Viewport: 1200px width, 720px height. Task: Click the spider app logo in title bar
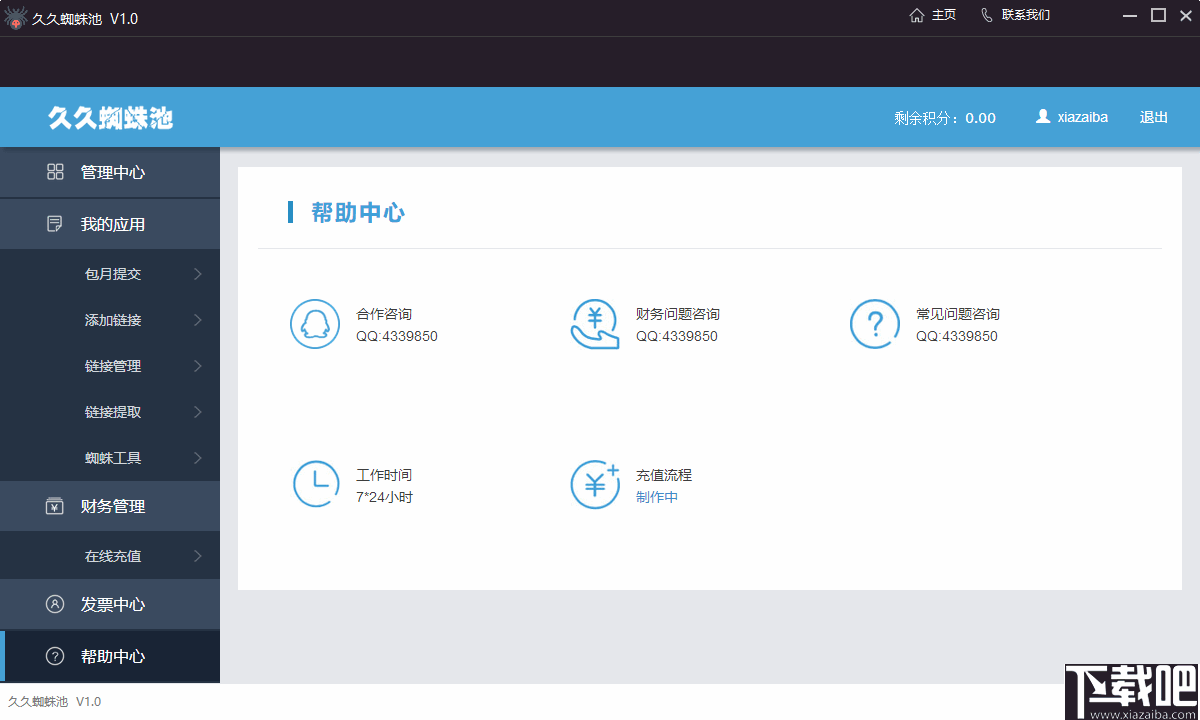point(16,17)
